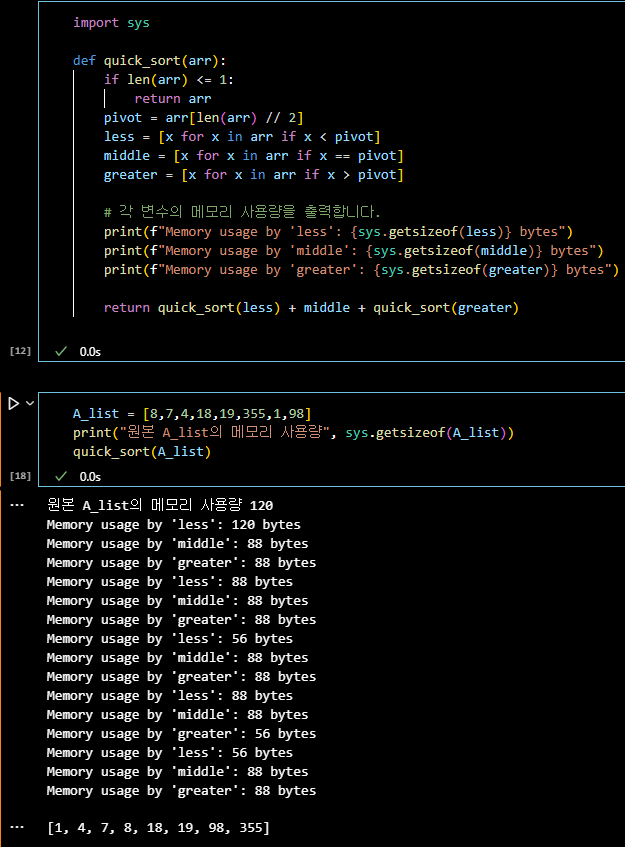Click the 'if len(arr) <= 1:' line
The height and width of the screenshot is (847, 625).
tap(169, 80)
